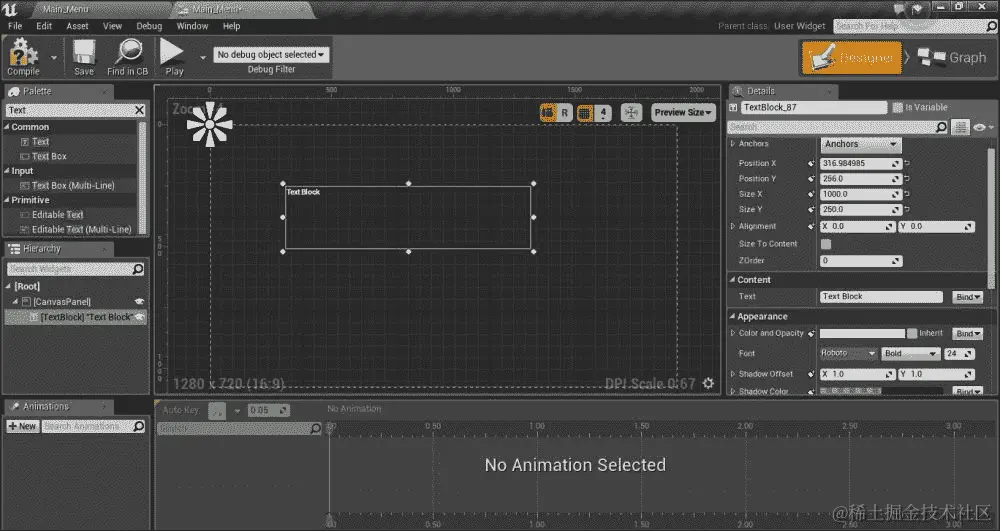The image size is (1000, 531).
Task: Switch to the Graph mode
Action: pyautogui.click(x=953, y=58)
